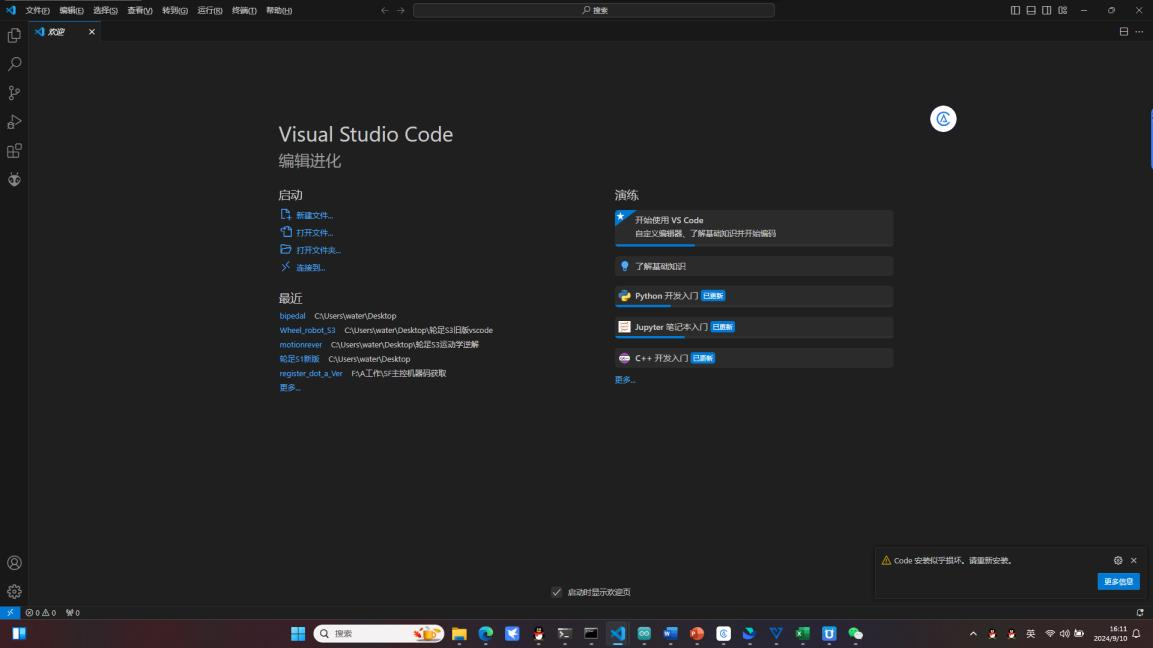Image resolution: width=1153 pixels, height=648 pixels.
Task: Open the 终端(T) menu
Action: 244,10
